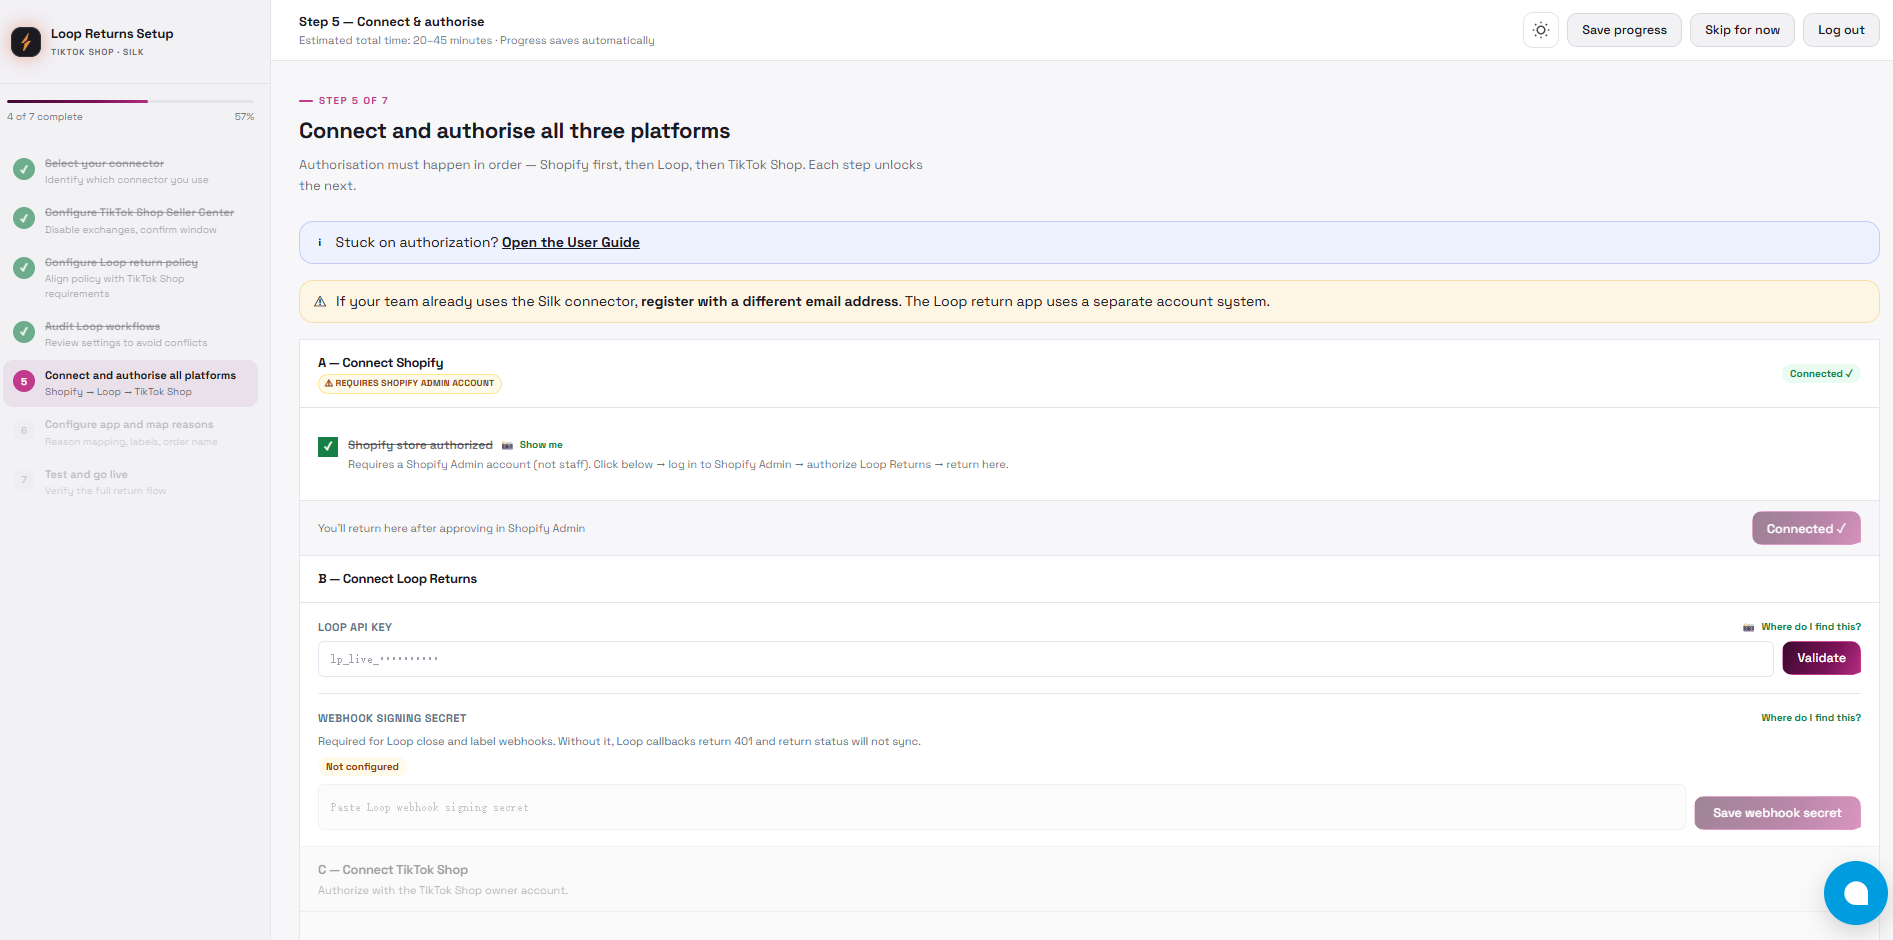The height and width of the screenshot is (940, 1893).
Task: Open the Test and go live step
Action: tap(130, 482)
